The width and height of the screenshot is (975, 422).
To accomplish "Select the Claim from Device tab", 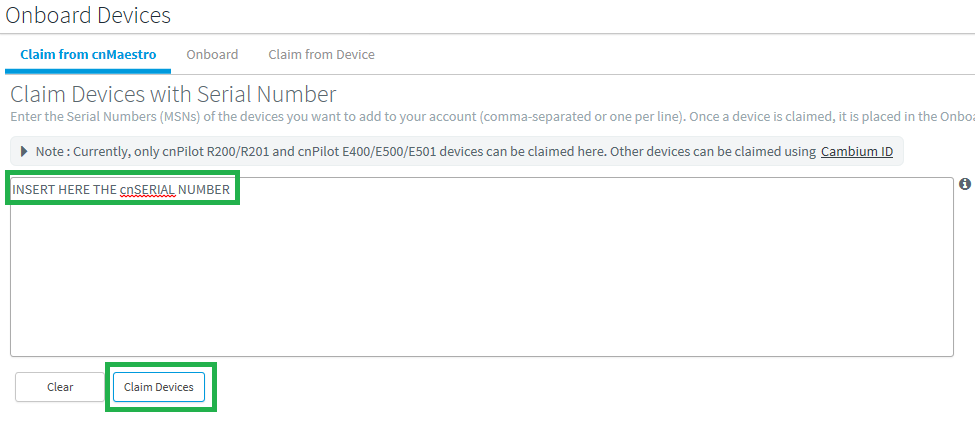I will point(321,54).
